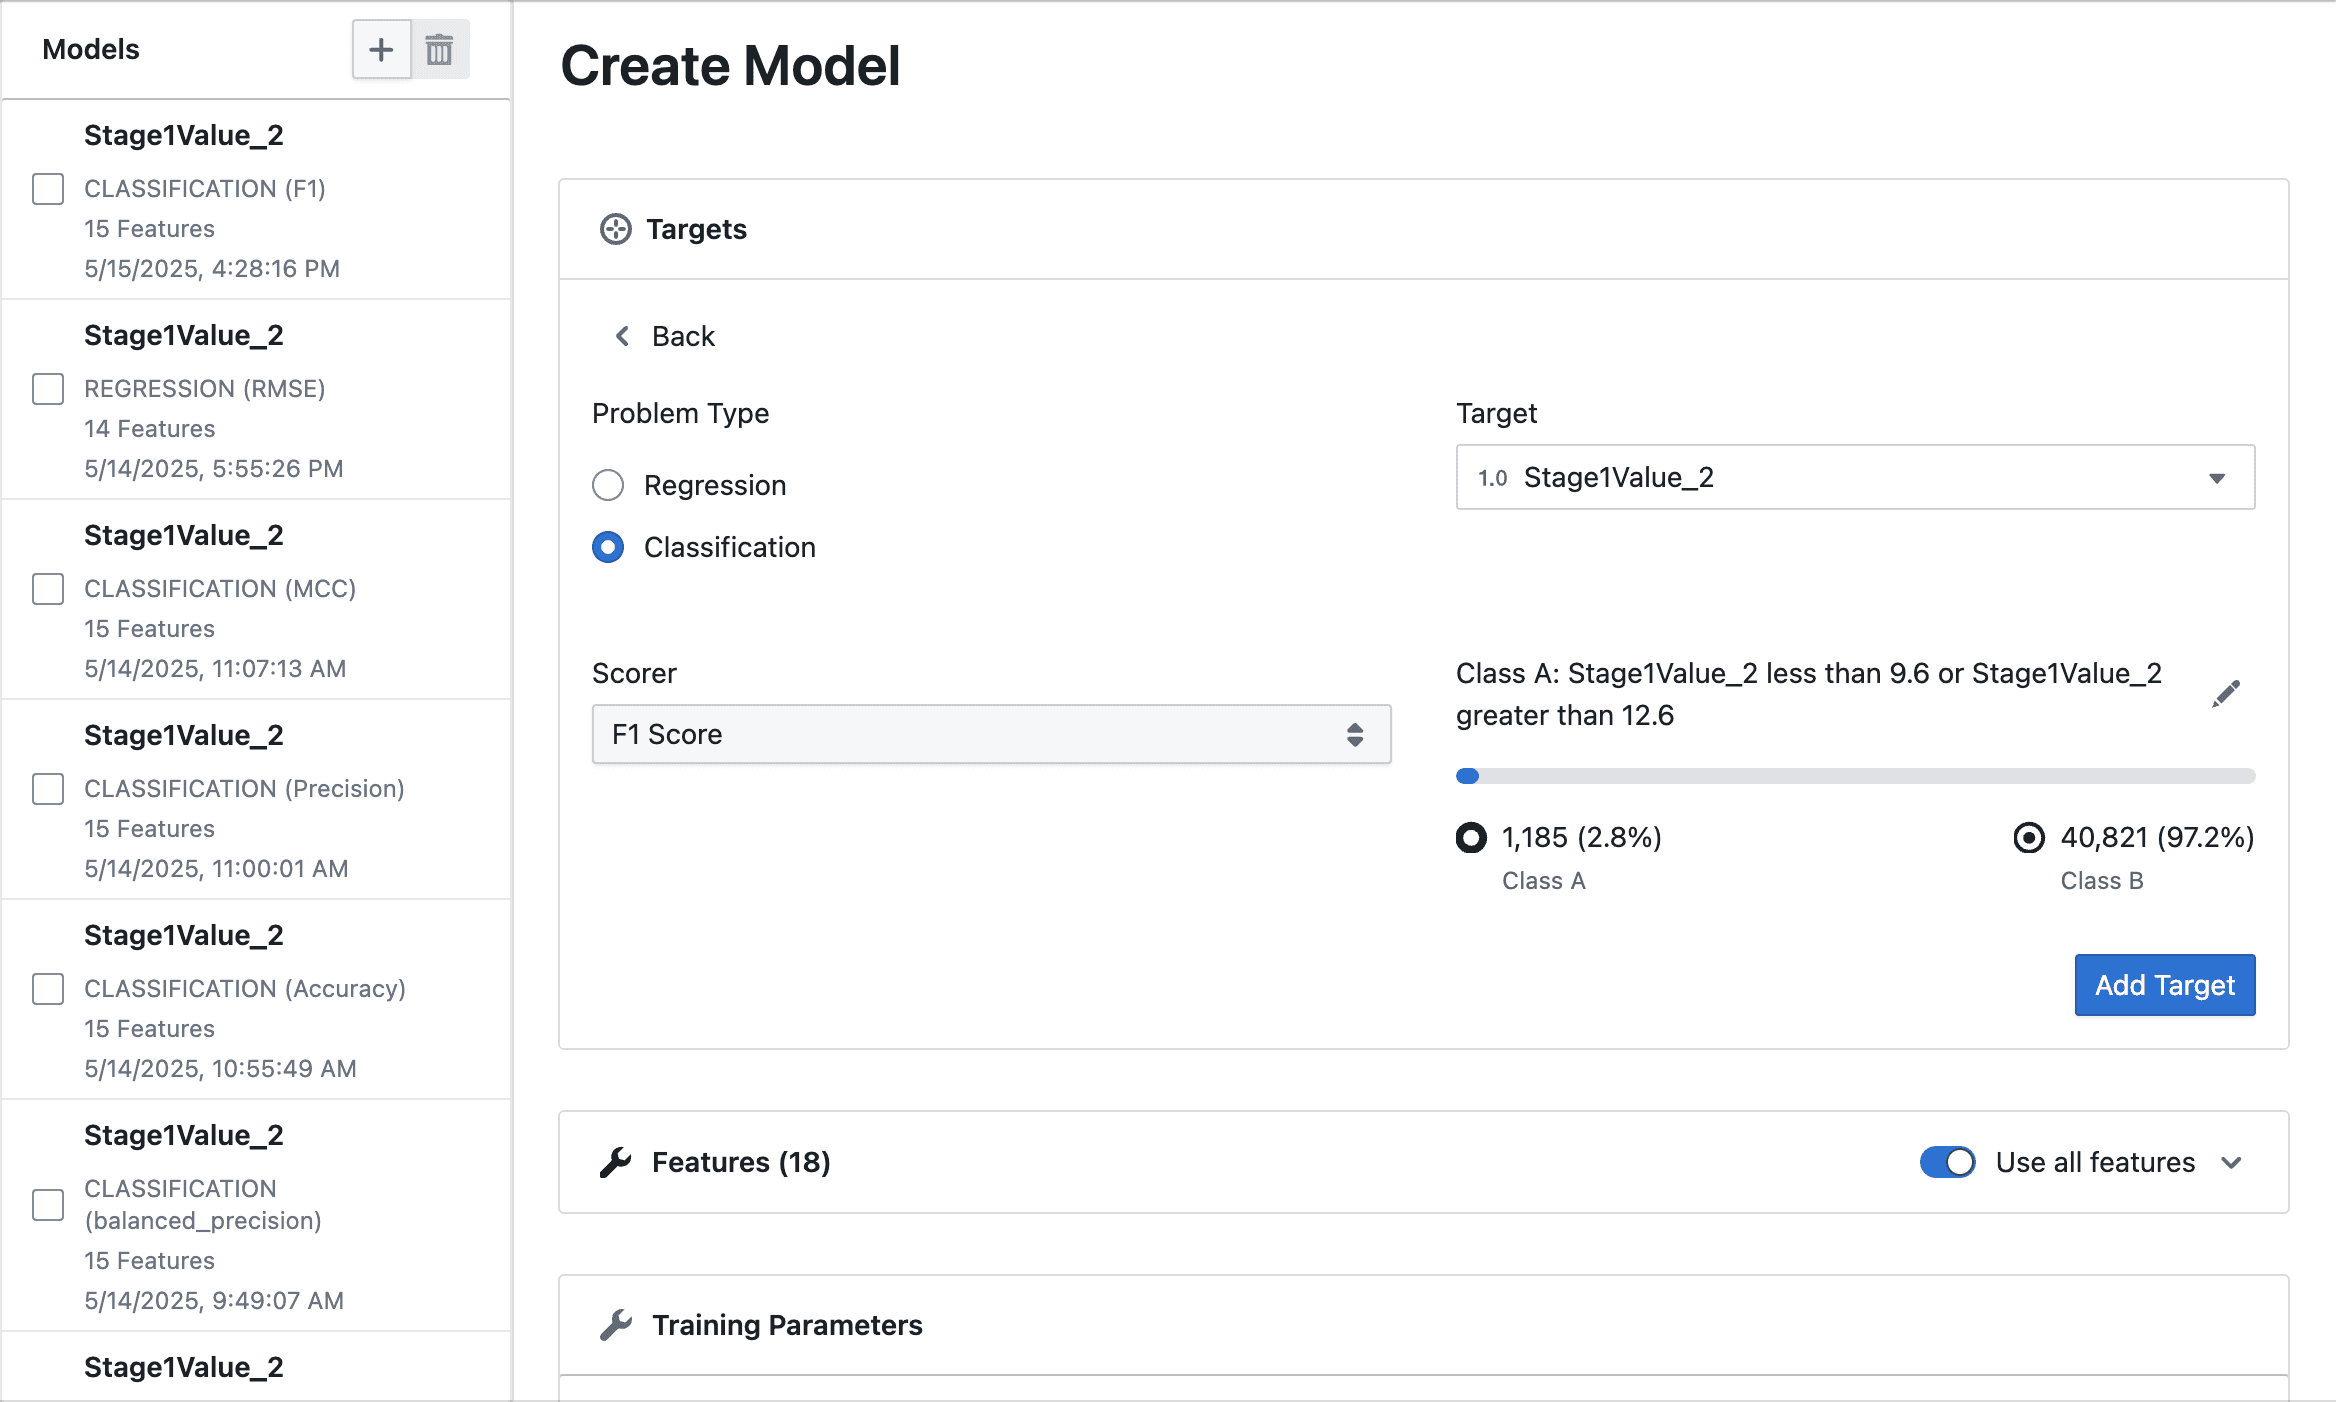Screen dimensions: 2336x1402
Task: Click the trash icon to delete models
Action: [440, 50]
